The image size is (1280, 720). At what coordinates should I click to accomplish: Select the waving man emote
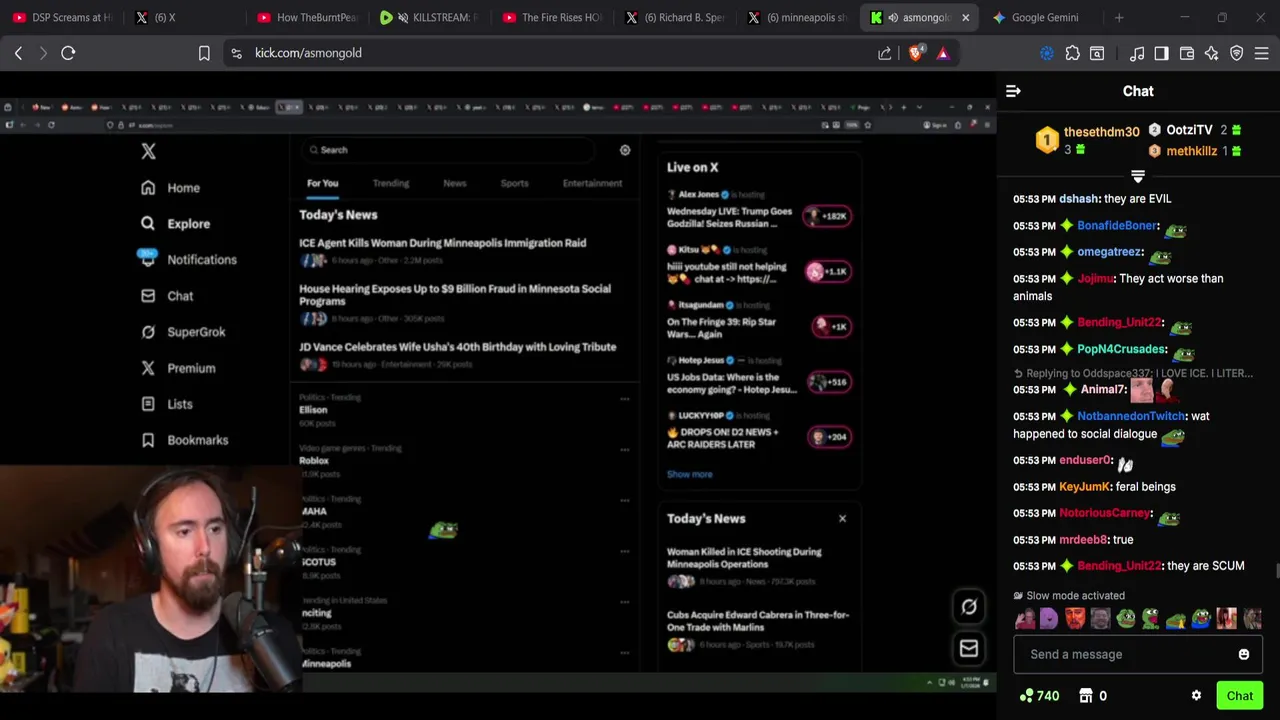pos(1024,619)
